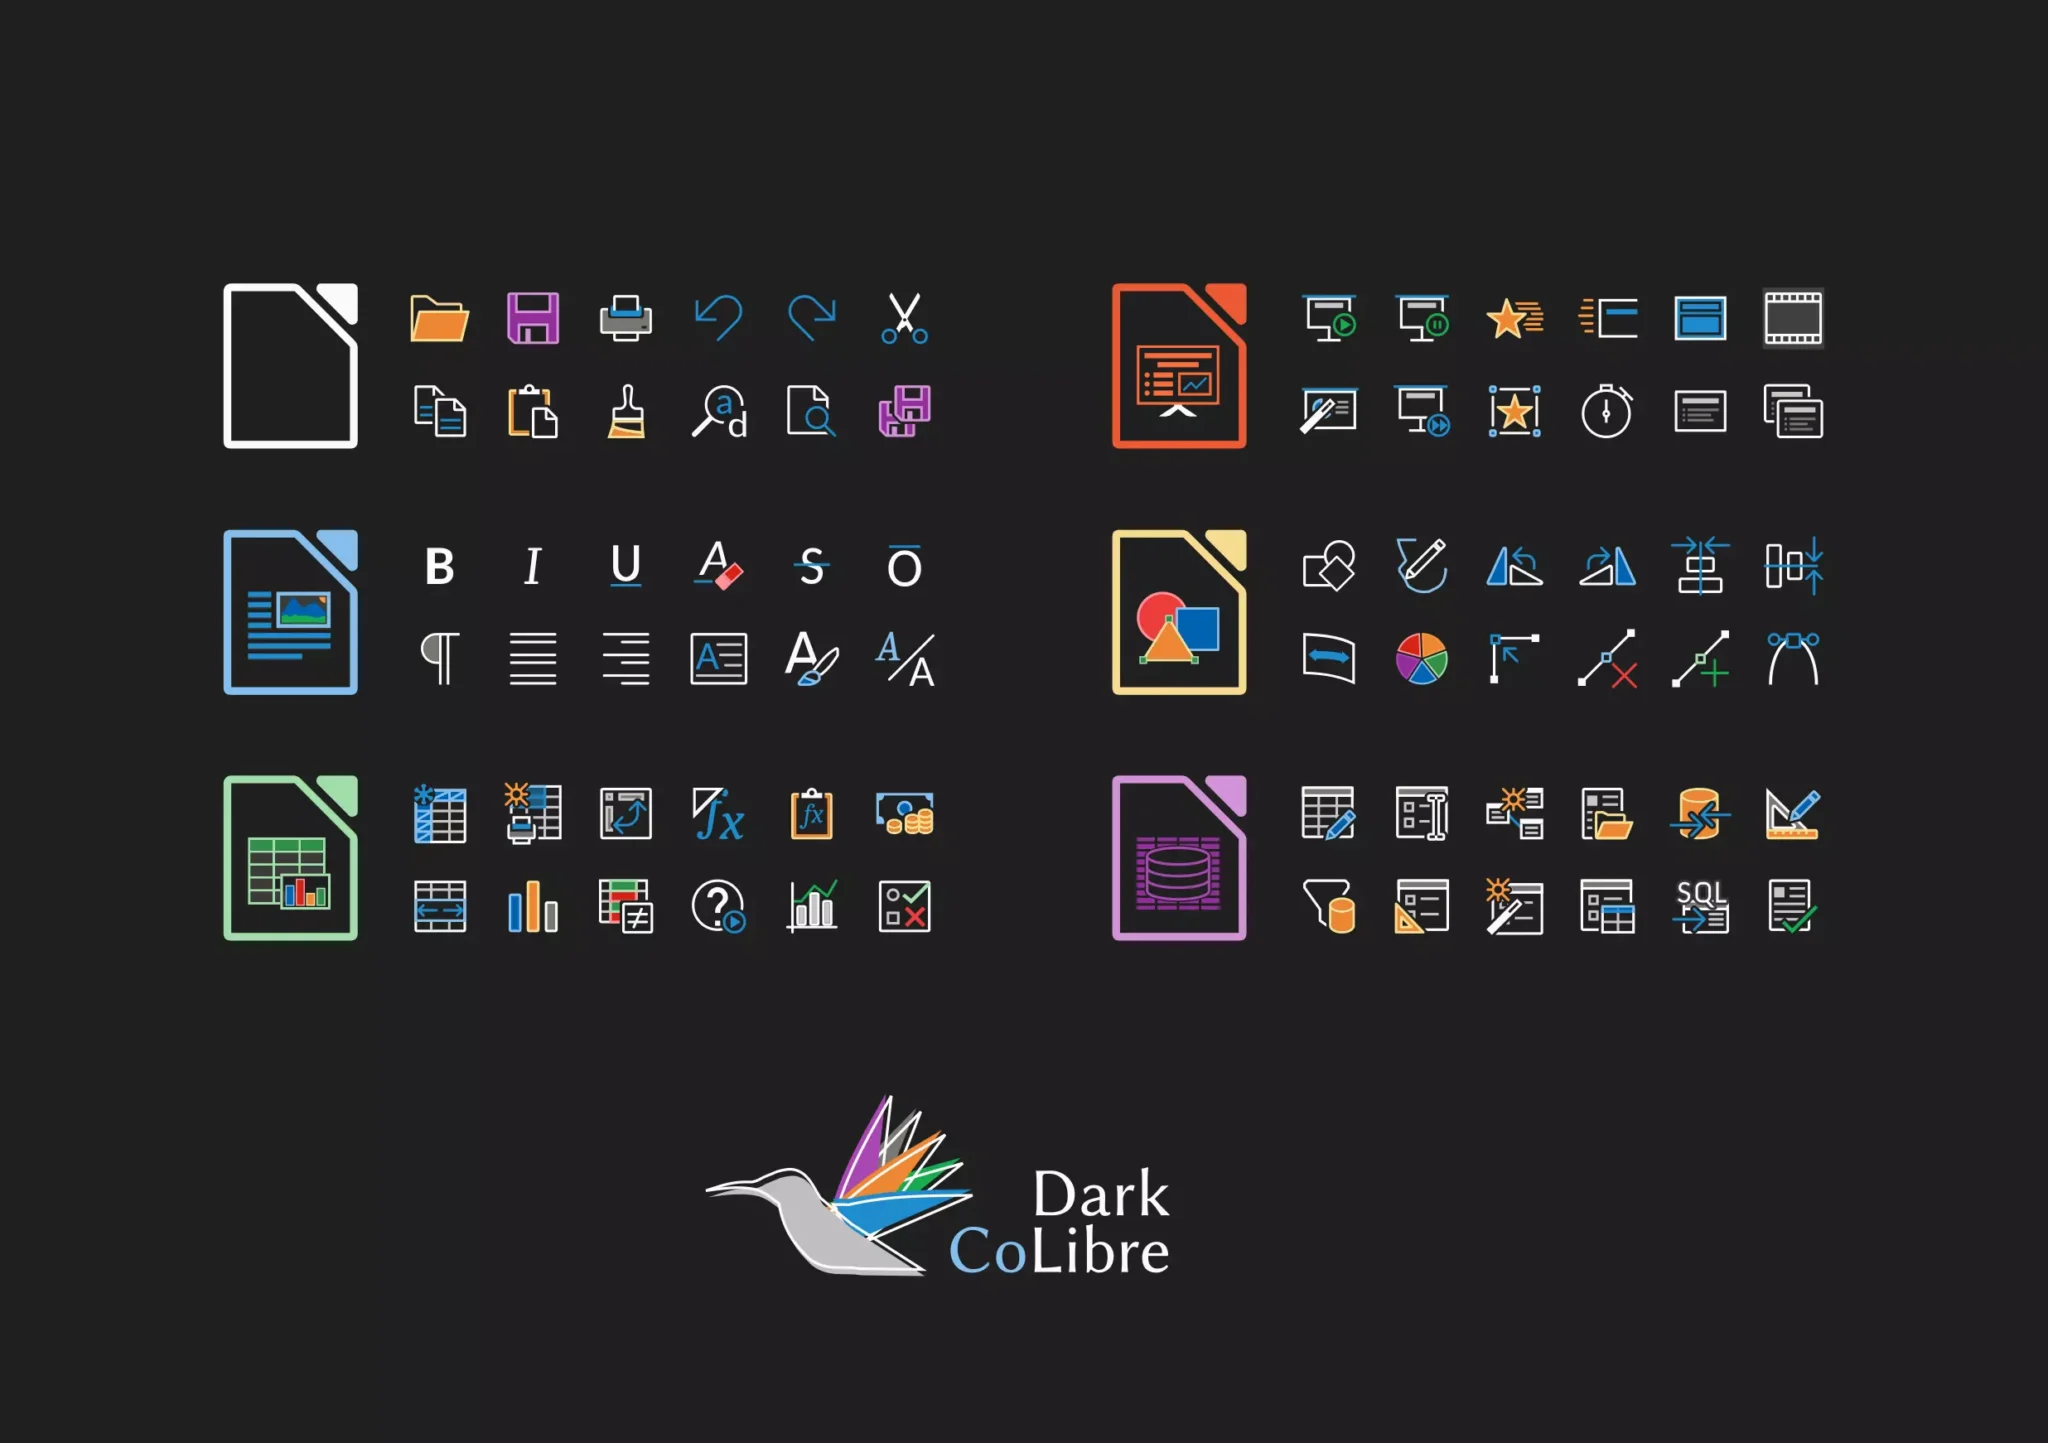
Task: Select the print area table-with-printer icon
Action: point(533,814)
